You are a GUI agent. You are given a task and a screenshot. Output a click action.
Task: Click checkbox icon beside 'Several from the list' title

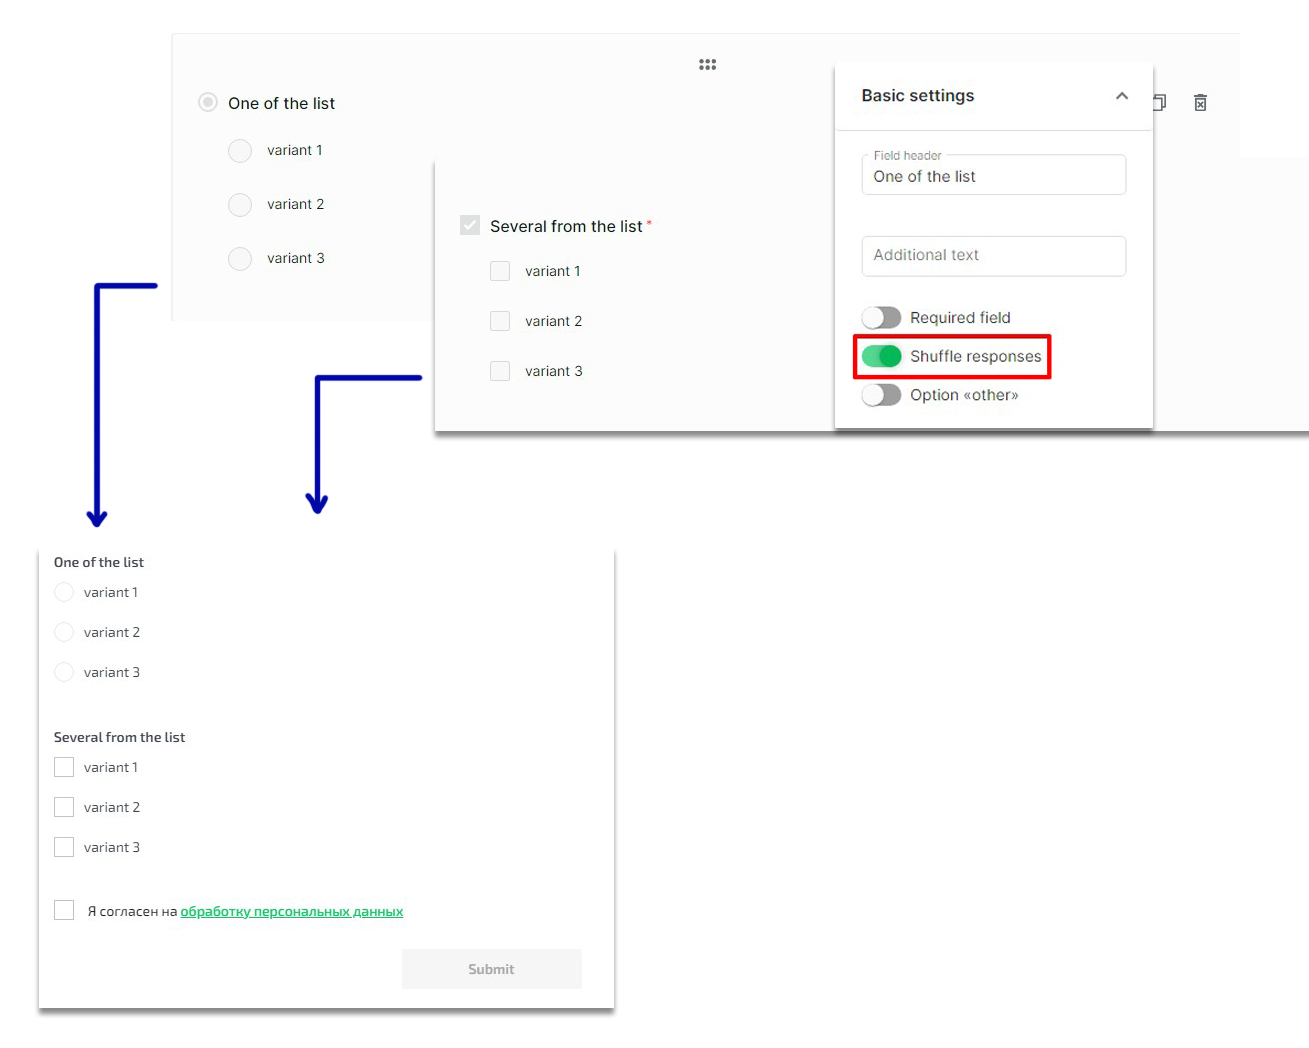point(470,225)
